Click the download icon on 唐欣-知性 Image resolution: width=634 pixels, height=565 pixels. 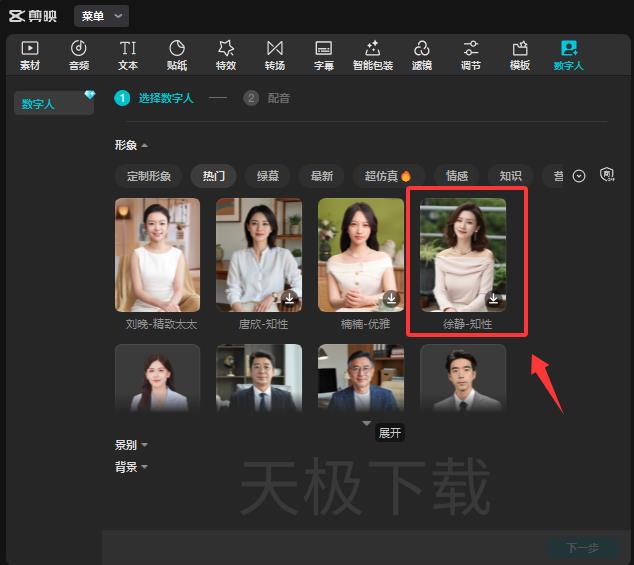289,299
